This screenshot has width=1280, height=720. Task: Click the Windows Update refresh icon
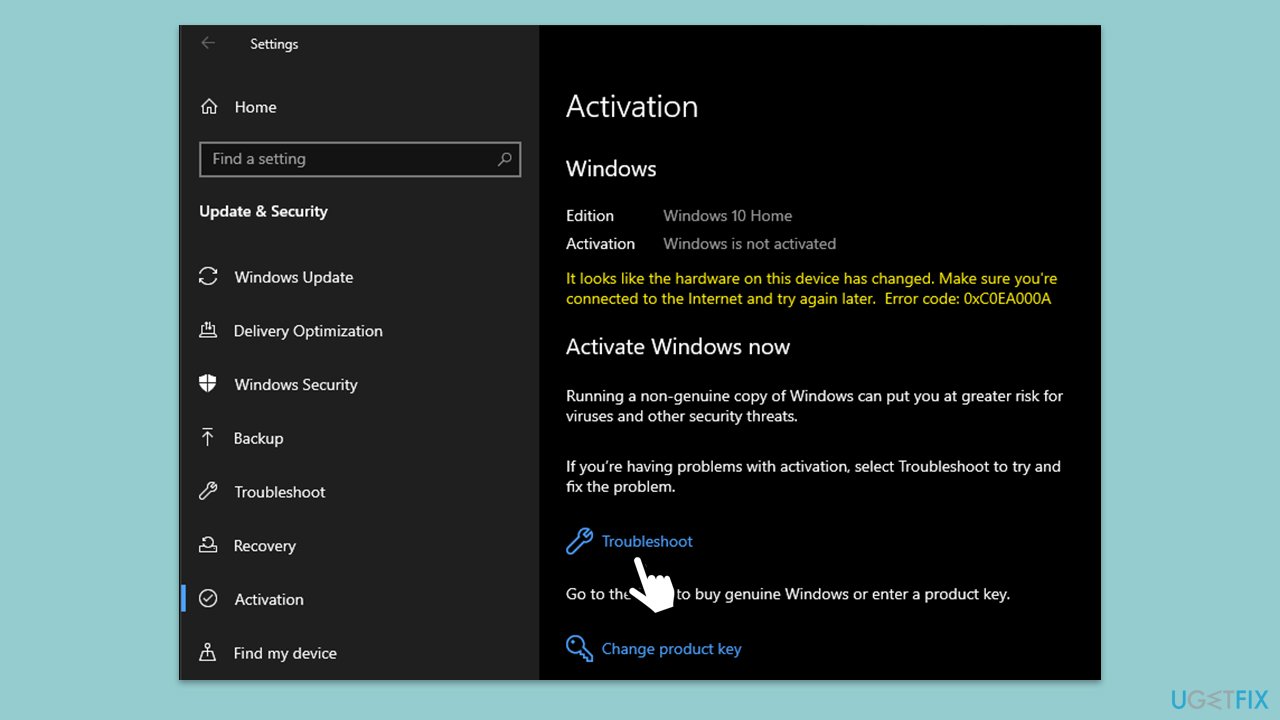(208, 277)
